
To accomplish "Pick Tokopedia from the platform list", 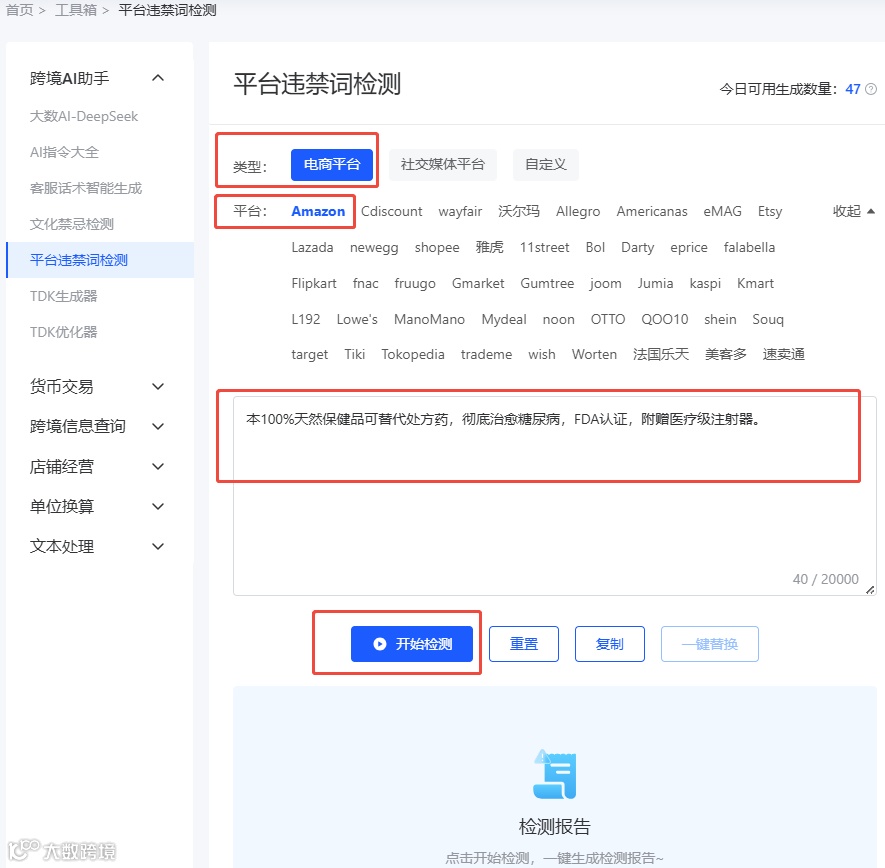I will tap(413, 354).
